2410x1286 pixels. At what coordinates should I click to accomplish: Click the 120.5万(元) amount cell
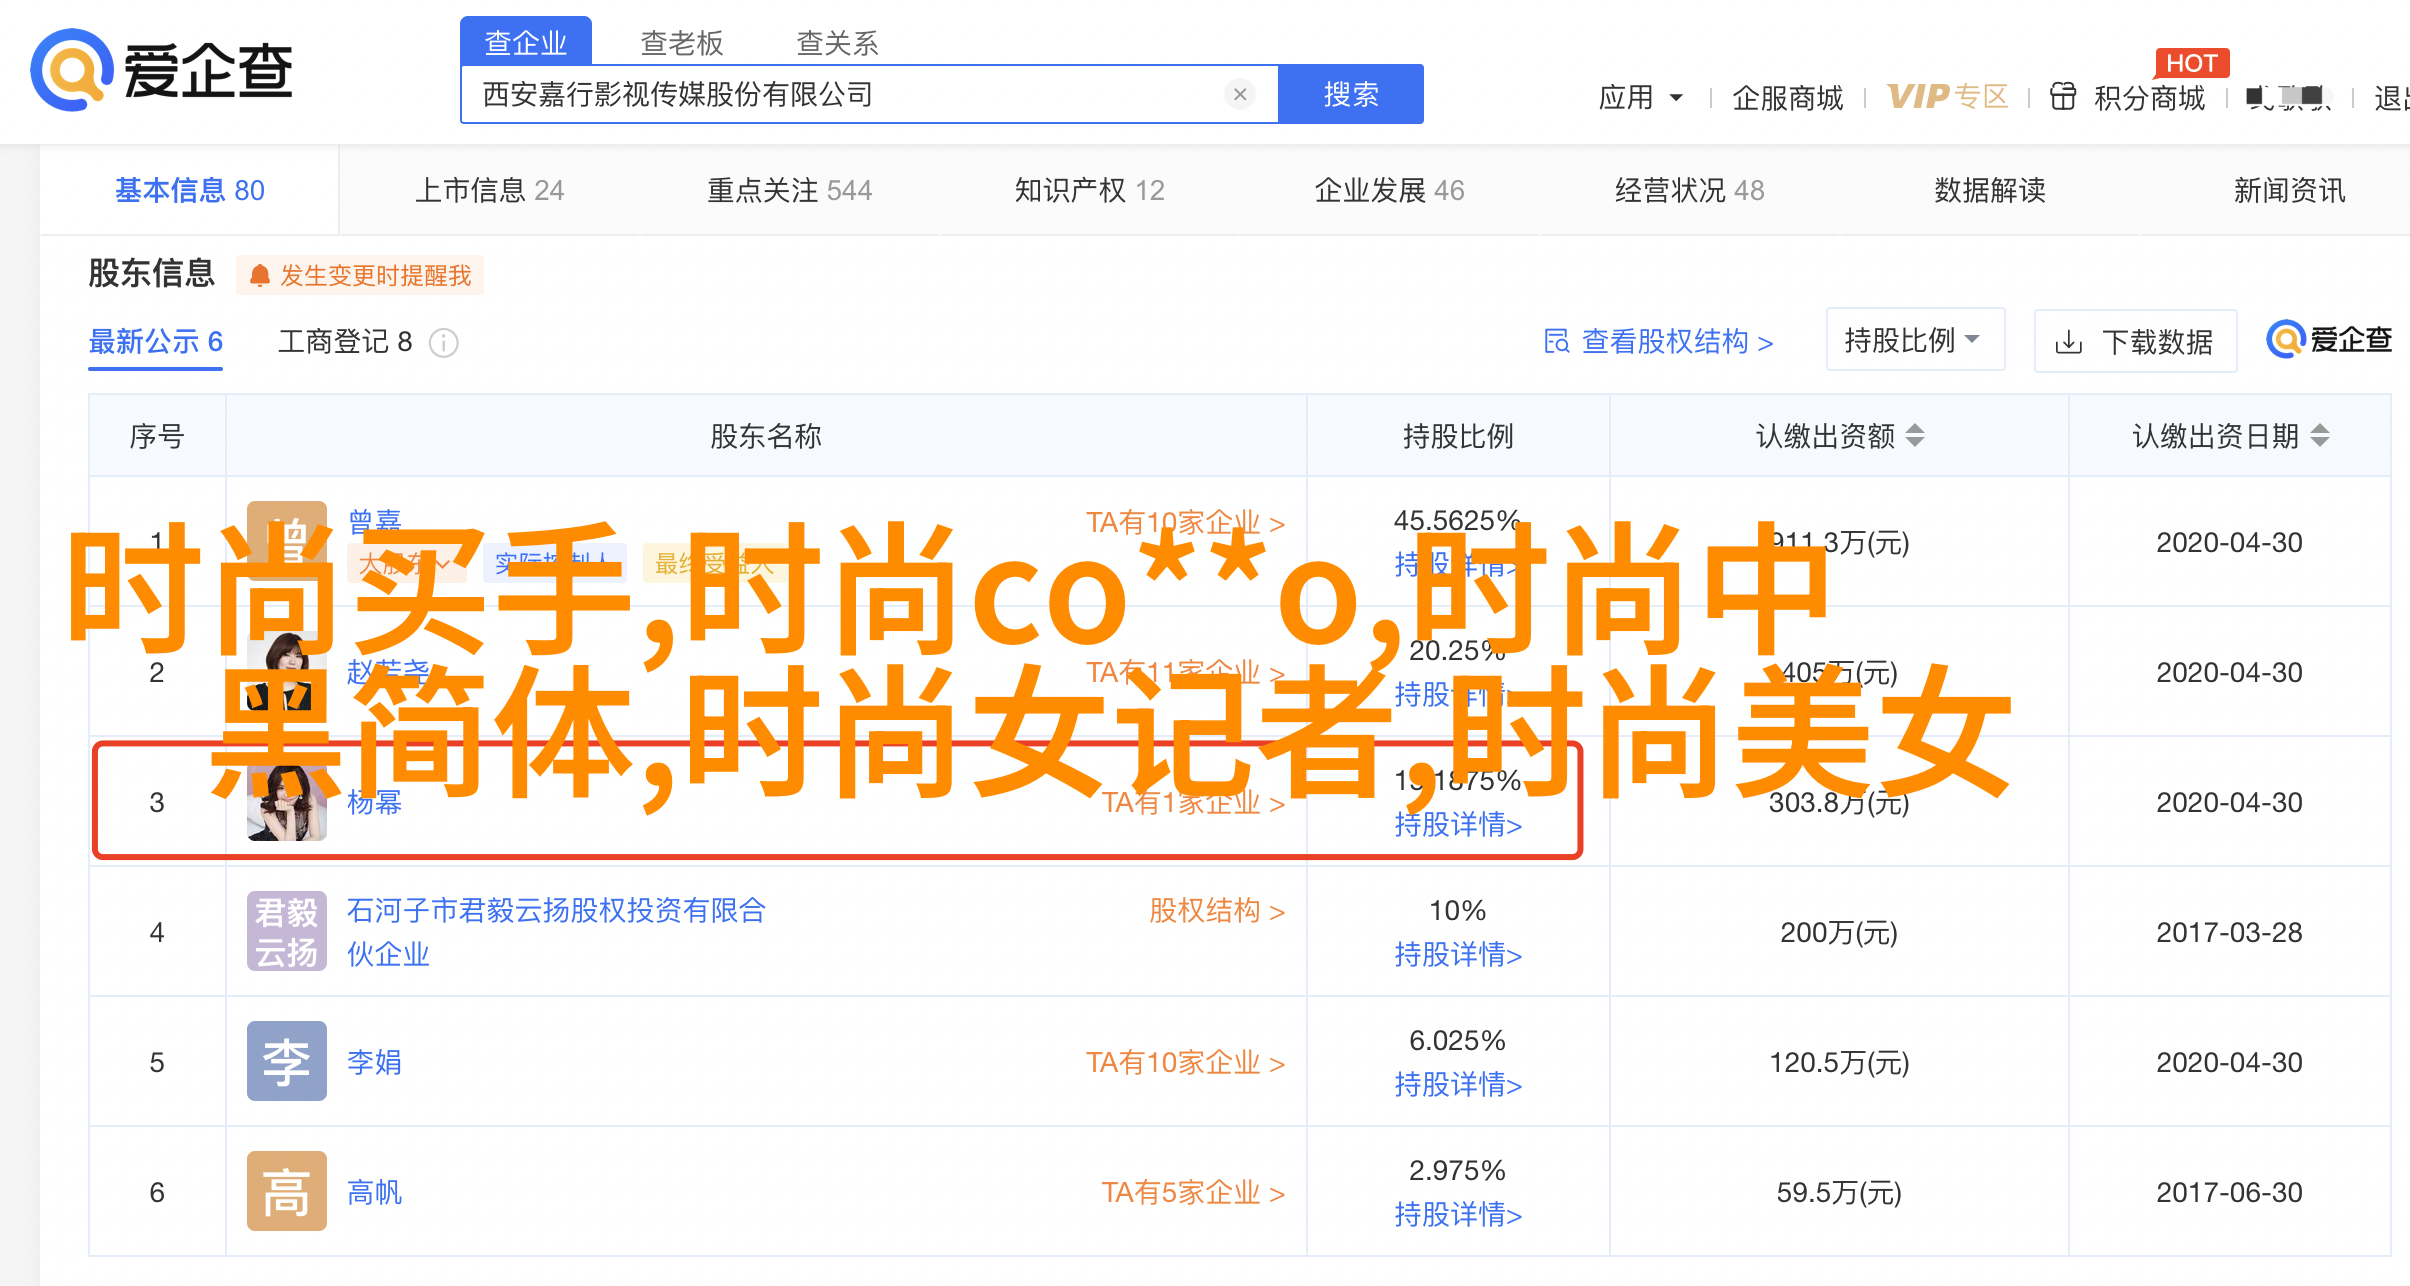(x=1839, y=1062)
